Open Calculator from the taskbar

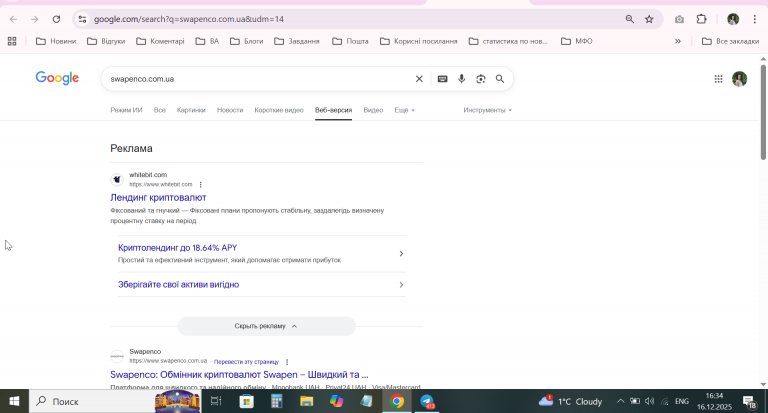click(x=277, y=401)
